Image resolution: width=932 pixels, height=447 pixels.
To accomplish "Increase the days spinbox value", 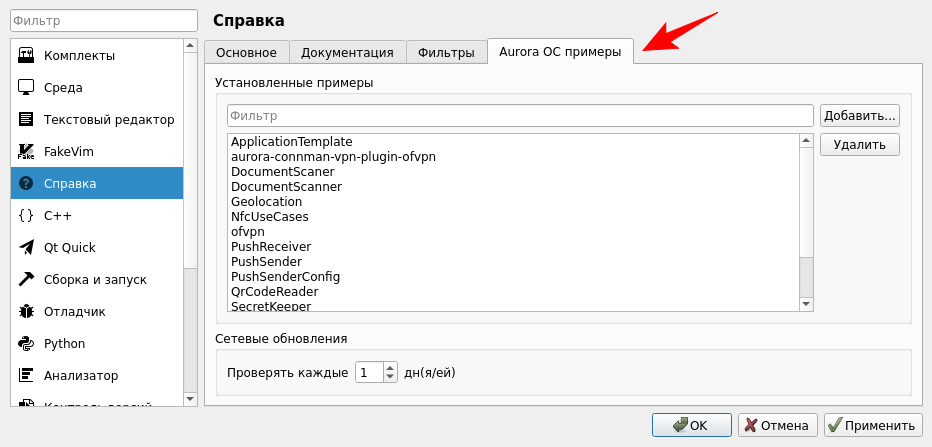I will click(x=390, y=367).
